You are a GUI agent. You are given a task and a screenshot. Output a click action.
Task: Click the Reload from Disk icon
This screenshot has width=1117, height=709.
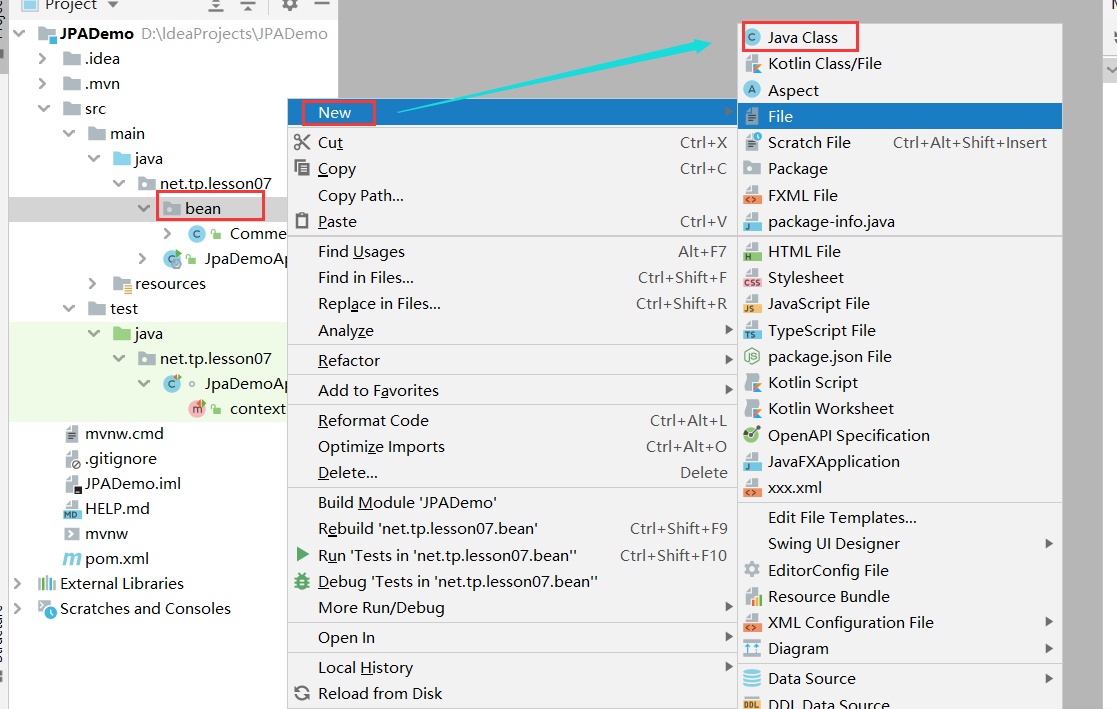point(302,693)
